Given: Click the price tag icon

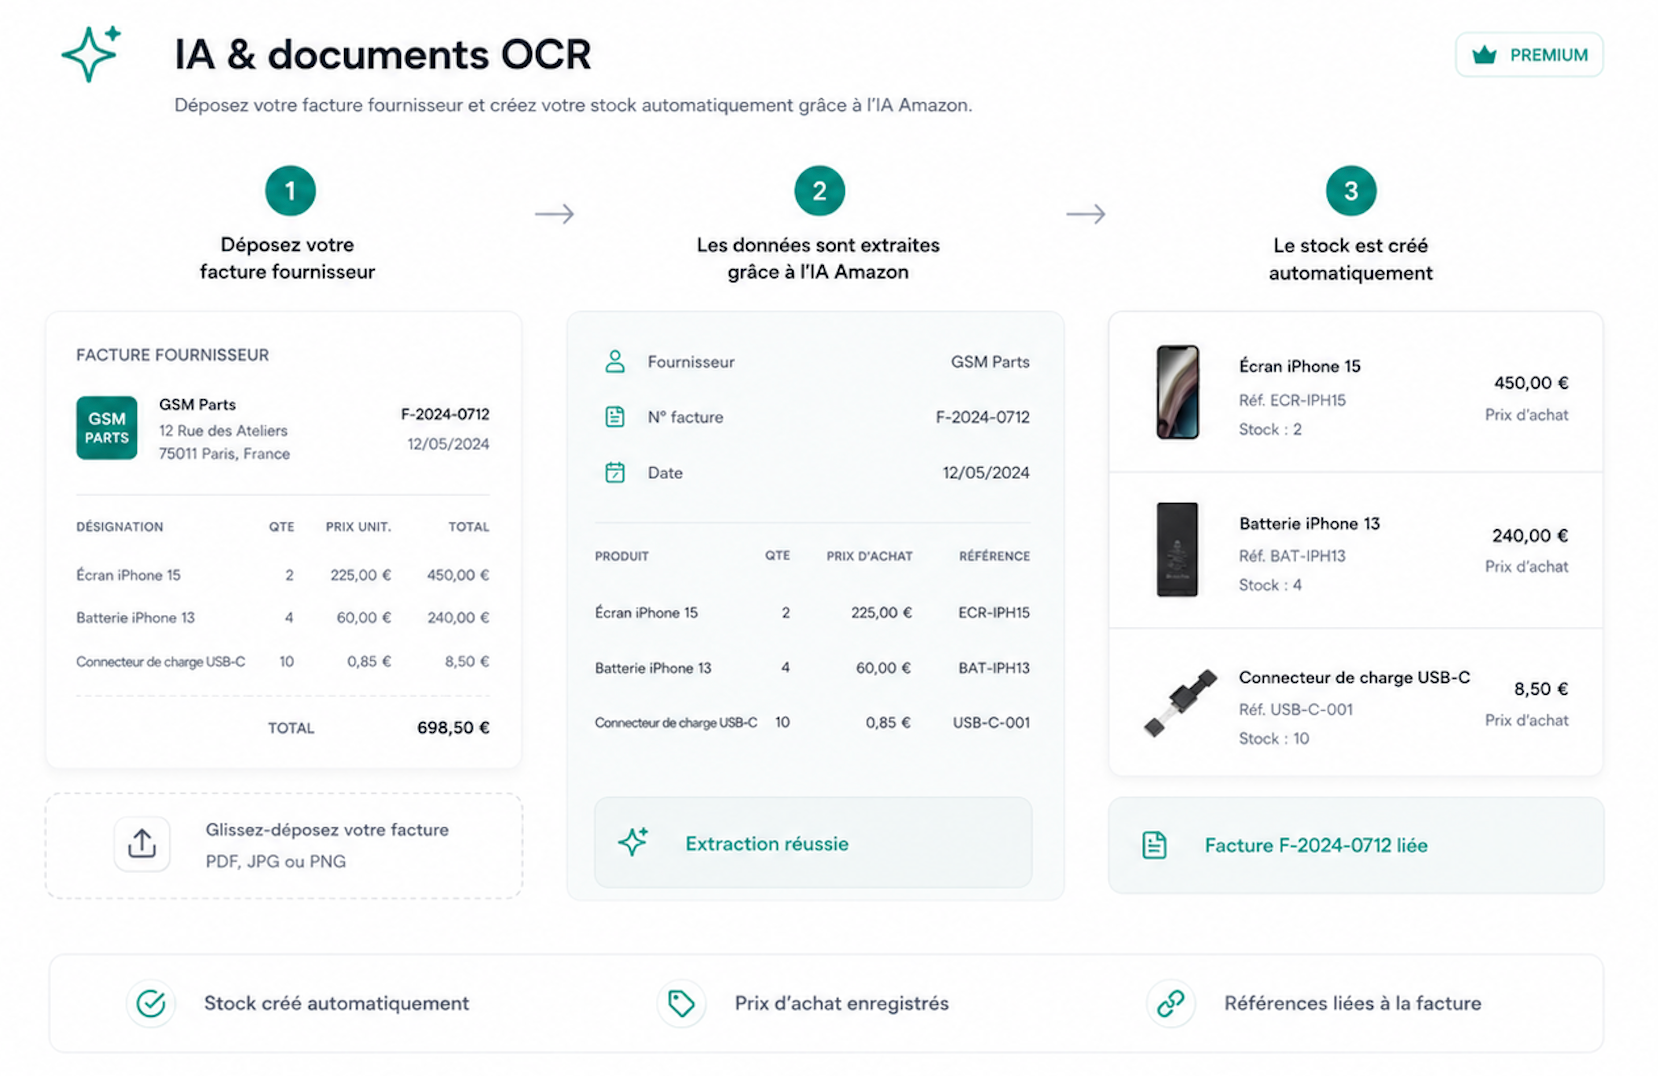Looking at the screenshot, I should 681,1003.
